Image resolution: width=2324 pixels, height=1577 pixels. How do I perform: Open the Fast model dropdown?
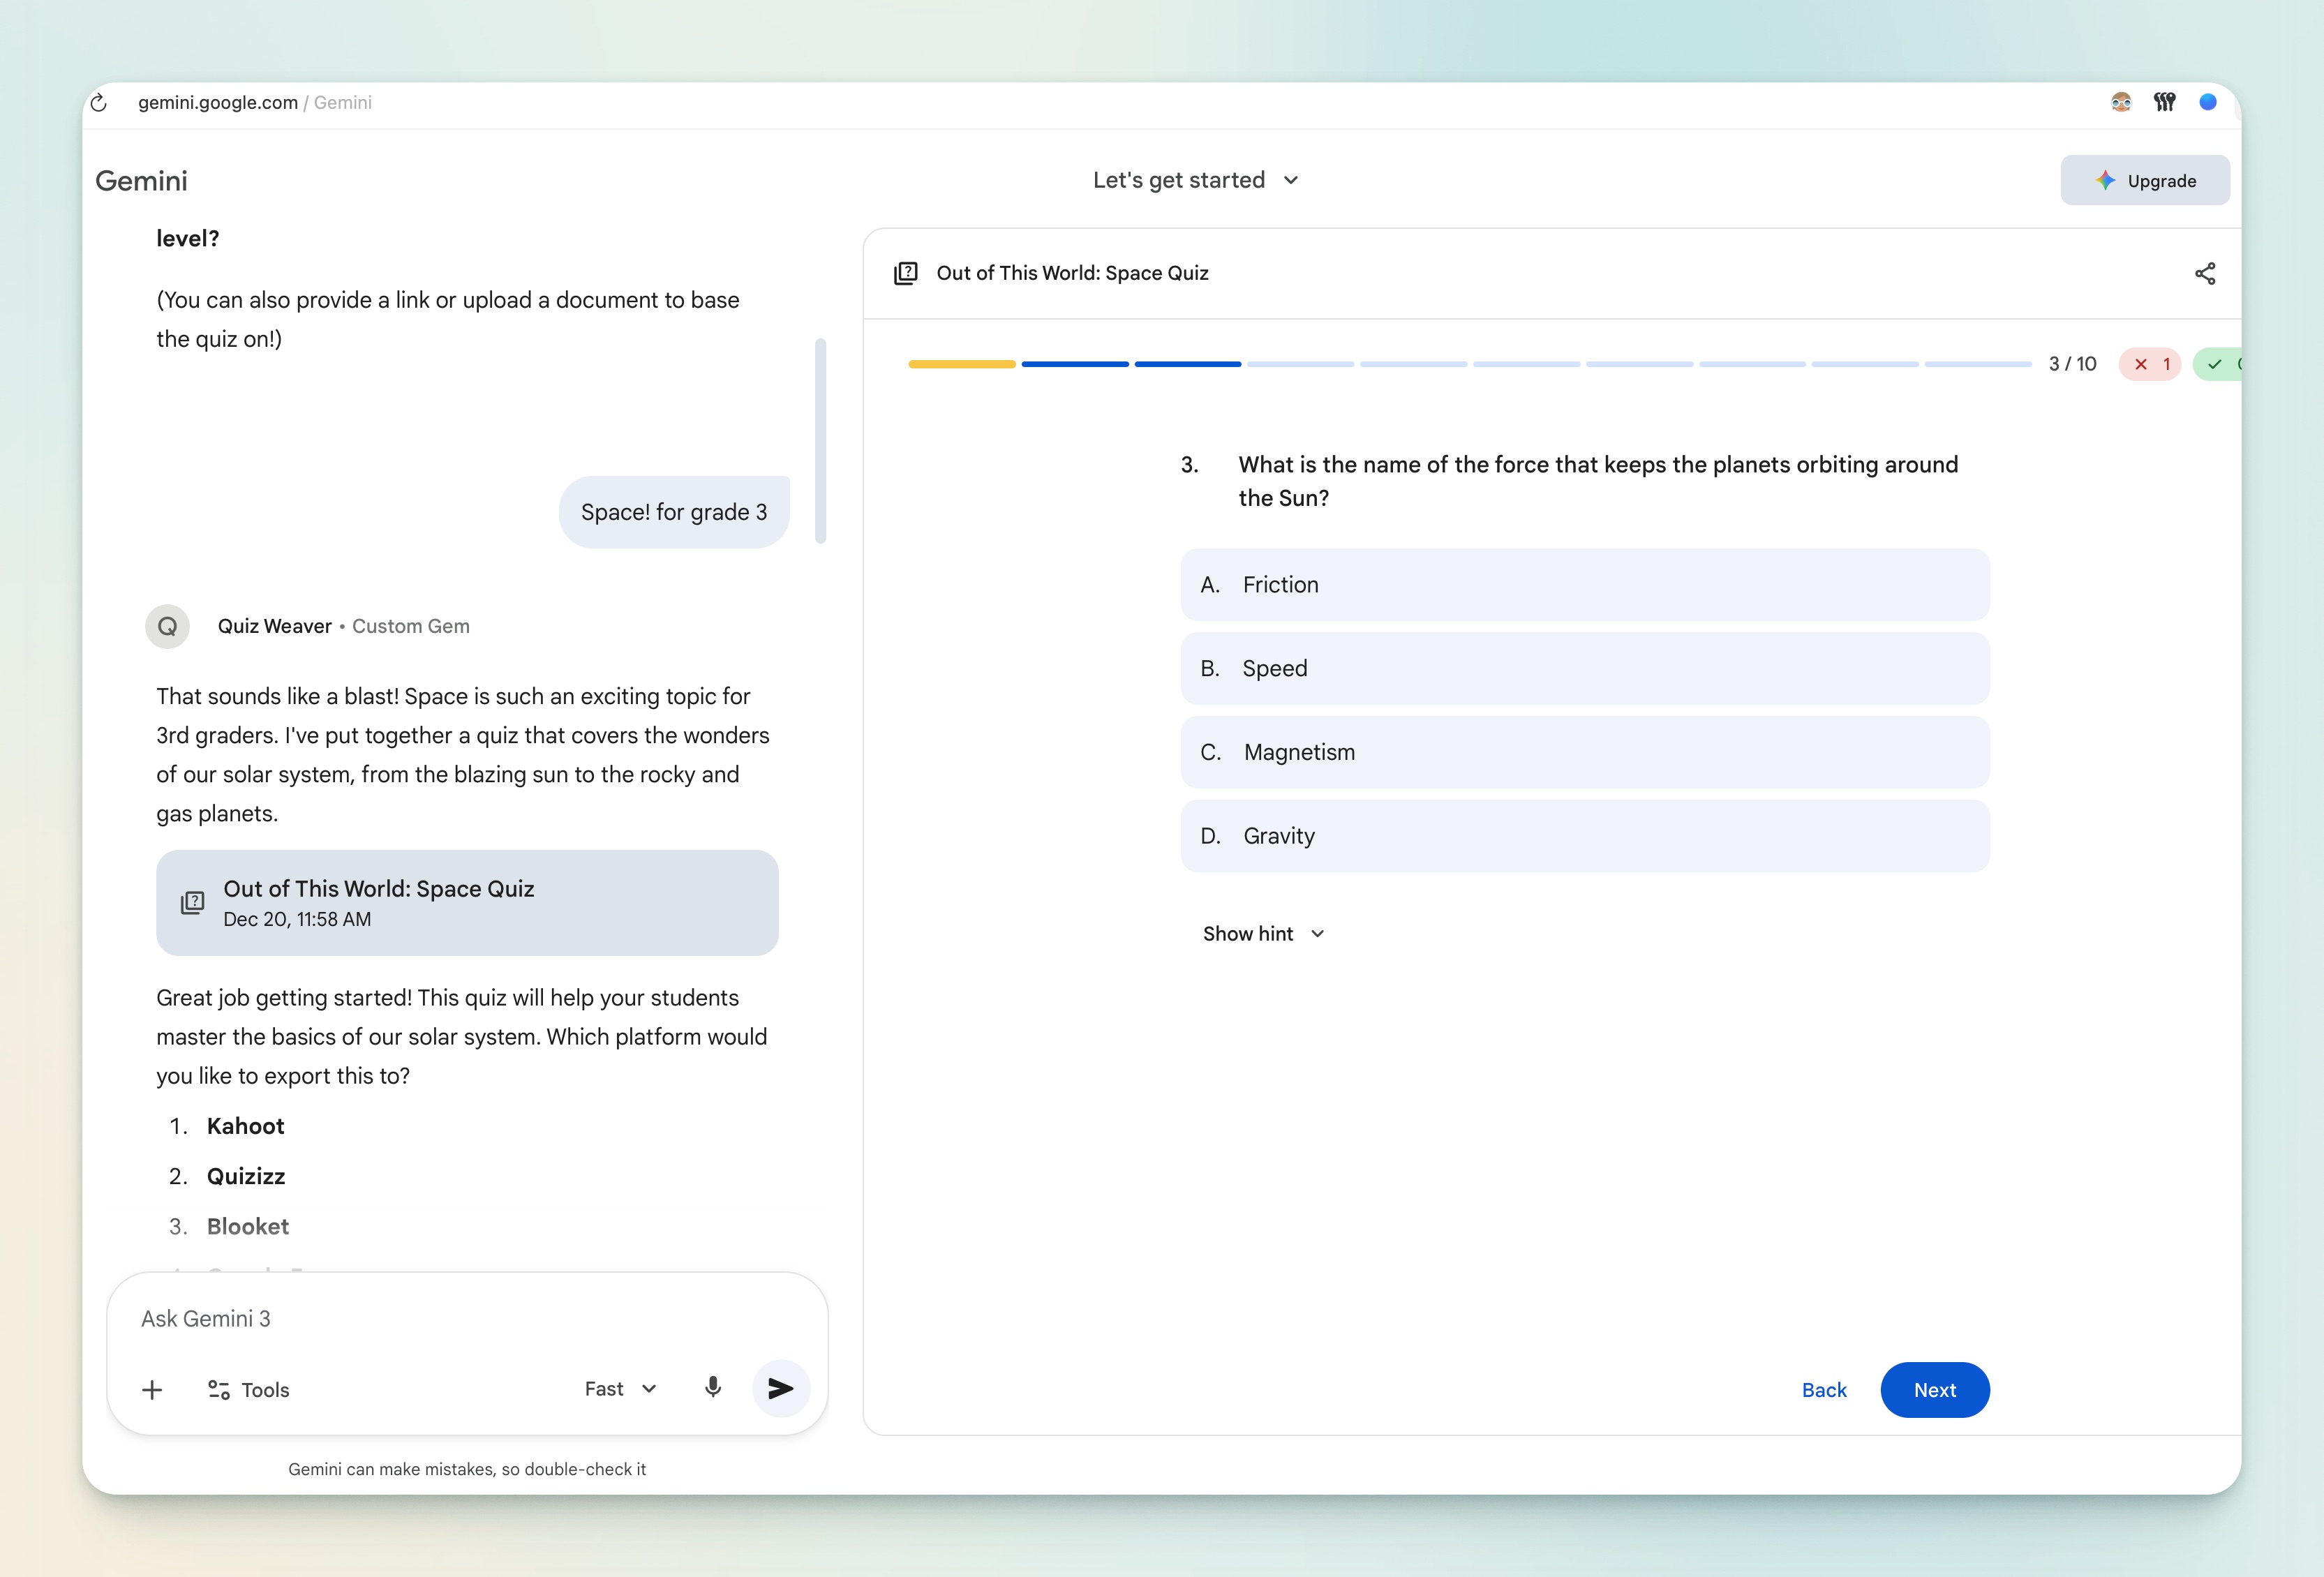click(x=620, y=1388)
